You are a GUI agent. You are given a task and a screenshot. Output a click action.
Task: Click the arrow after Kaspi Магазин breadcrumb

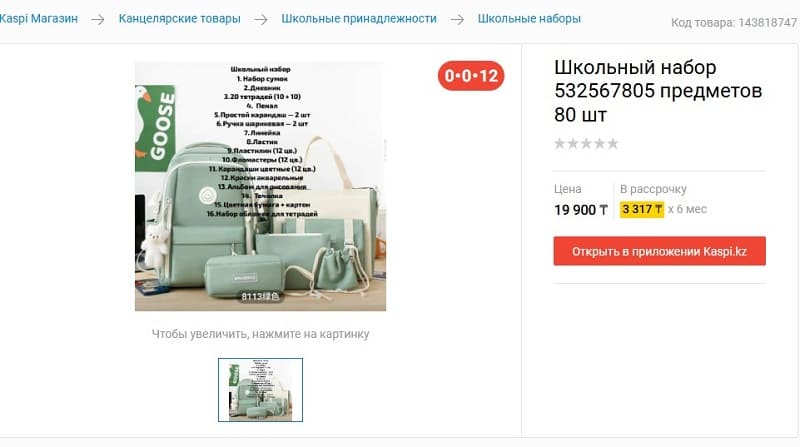click(98, 20)
